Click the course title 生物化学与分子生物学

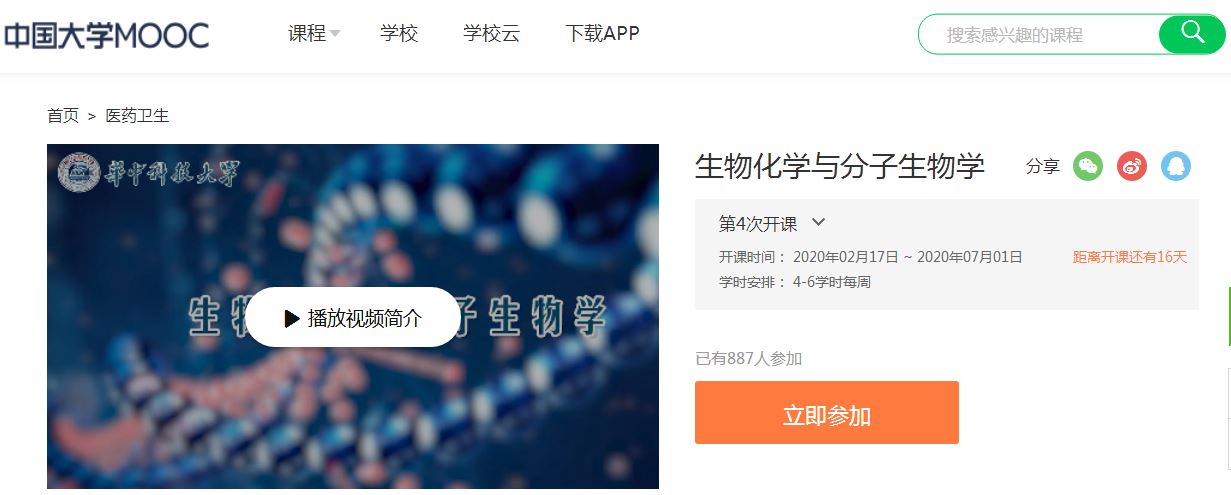[840, 166]
